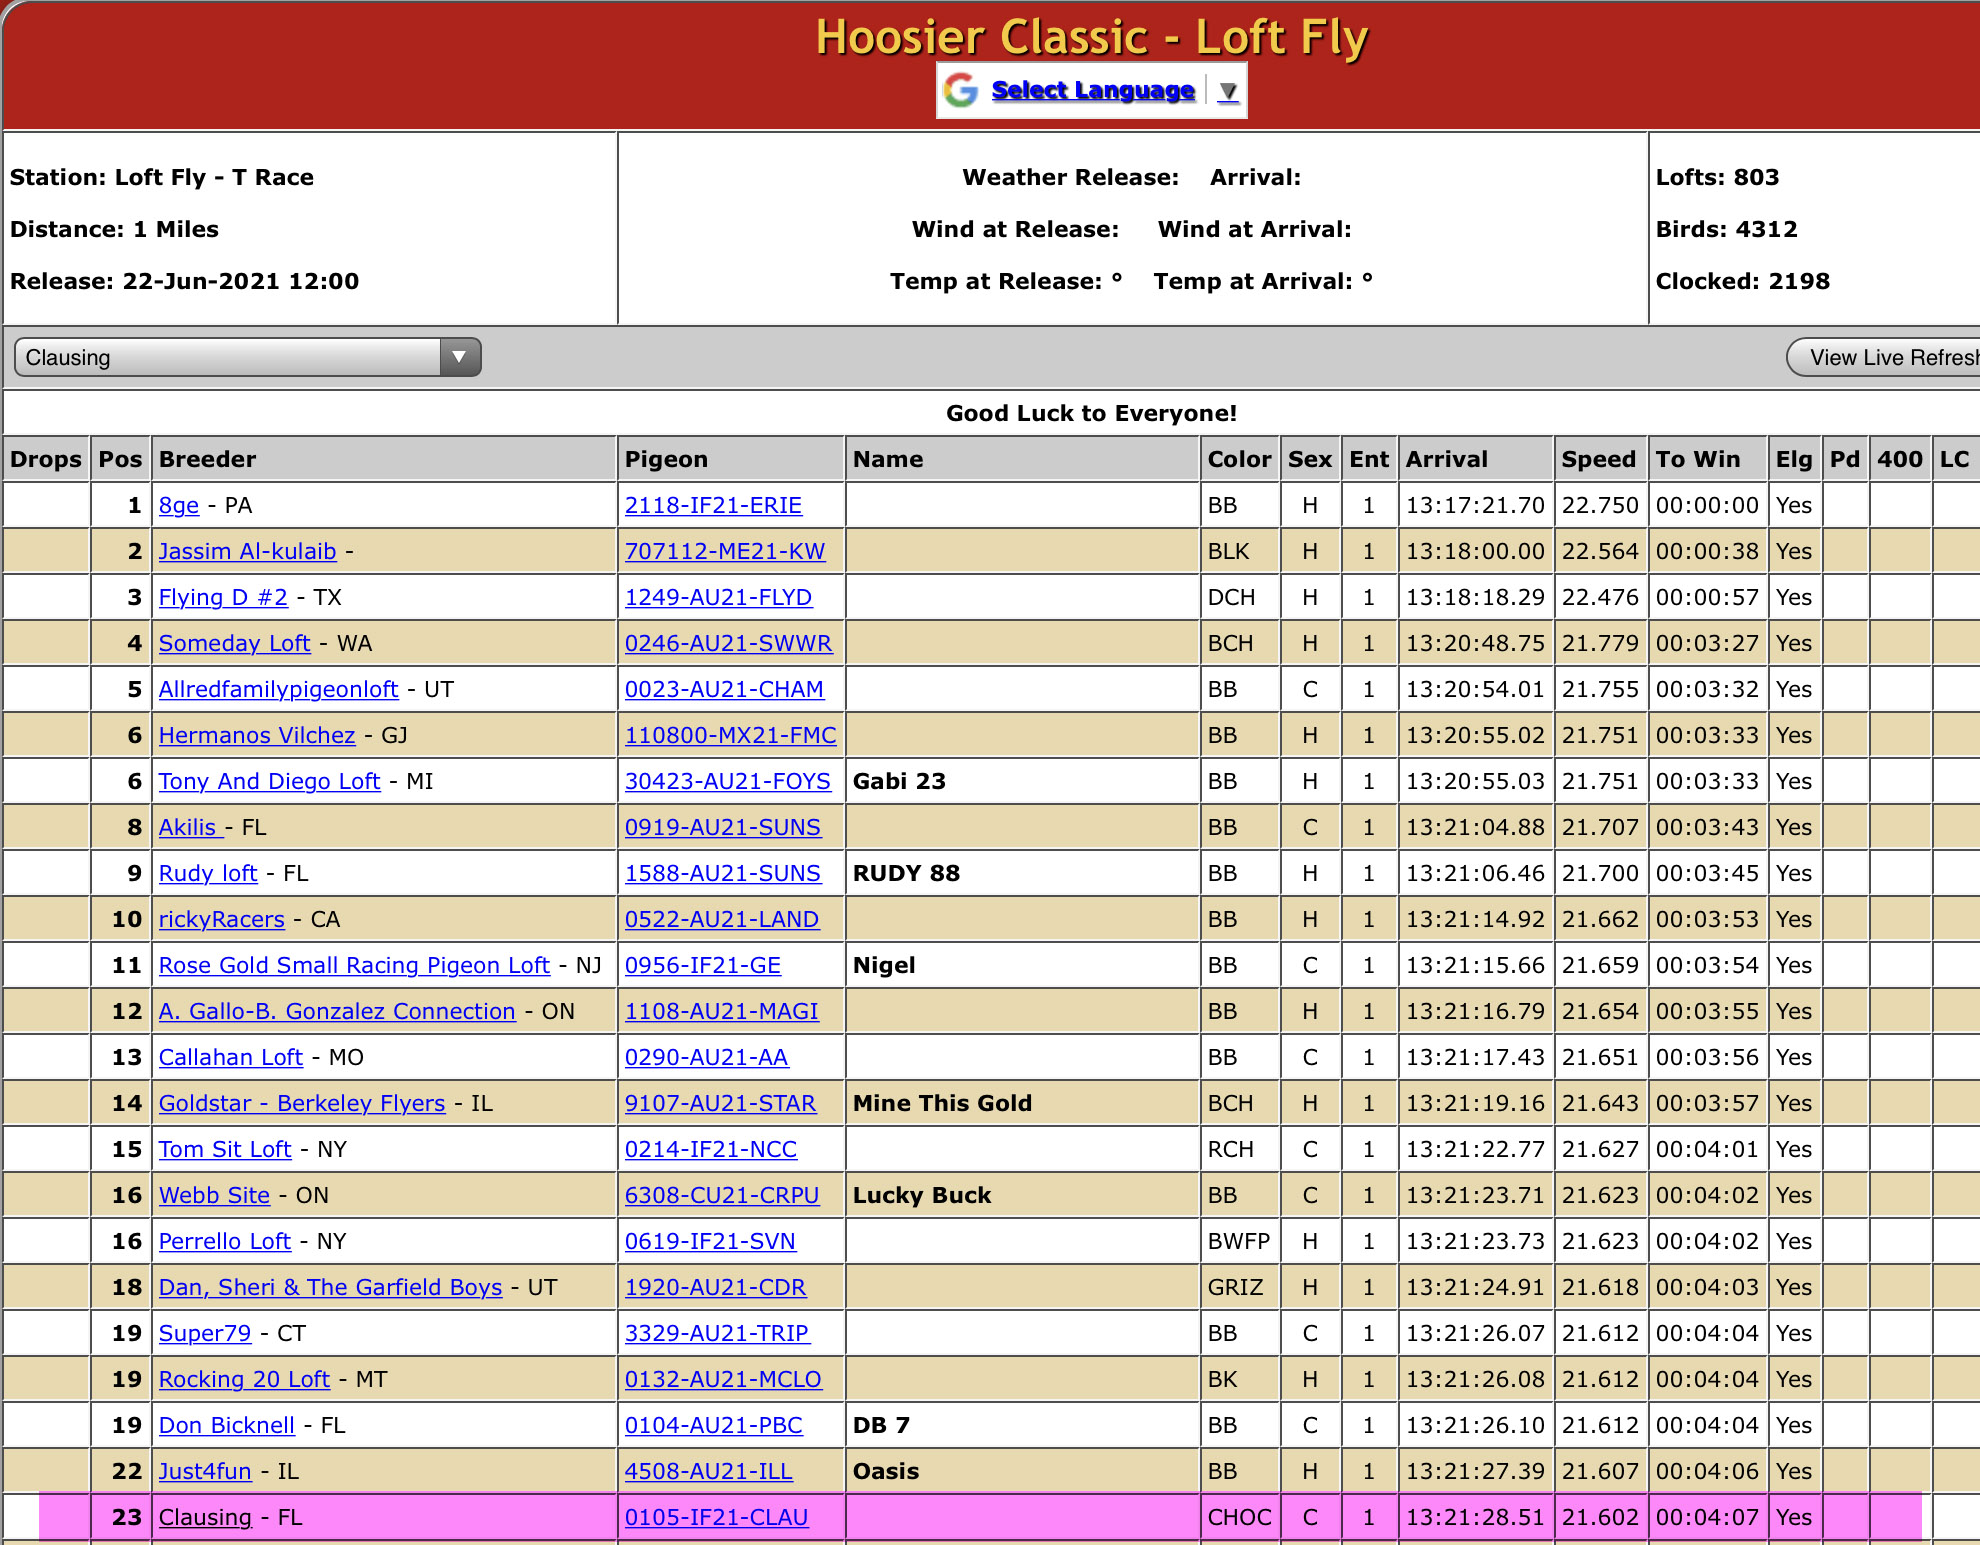Click the Arrival column header
Viewport: 1980px width, 1545px height.
(x=1446, y=460)
